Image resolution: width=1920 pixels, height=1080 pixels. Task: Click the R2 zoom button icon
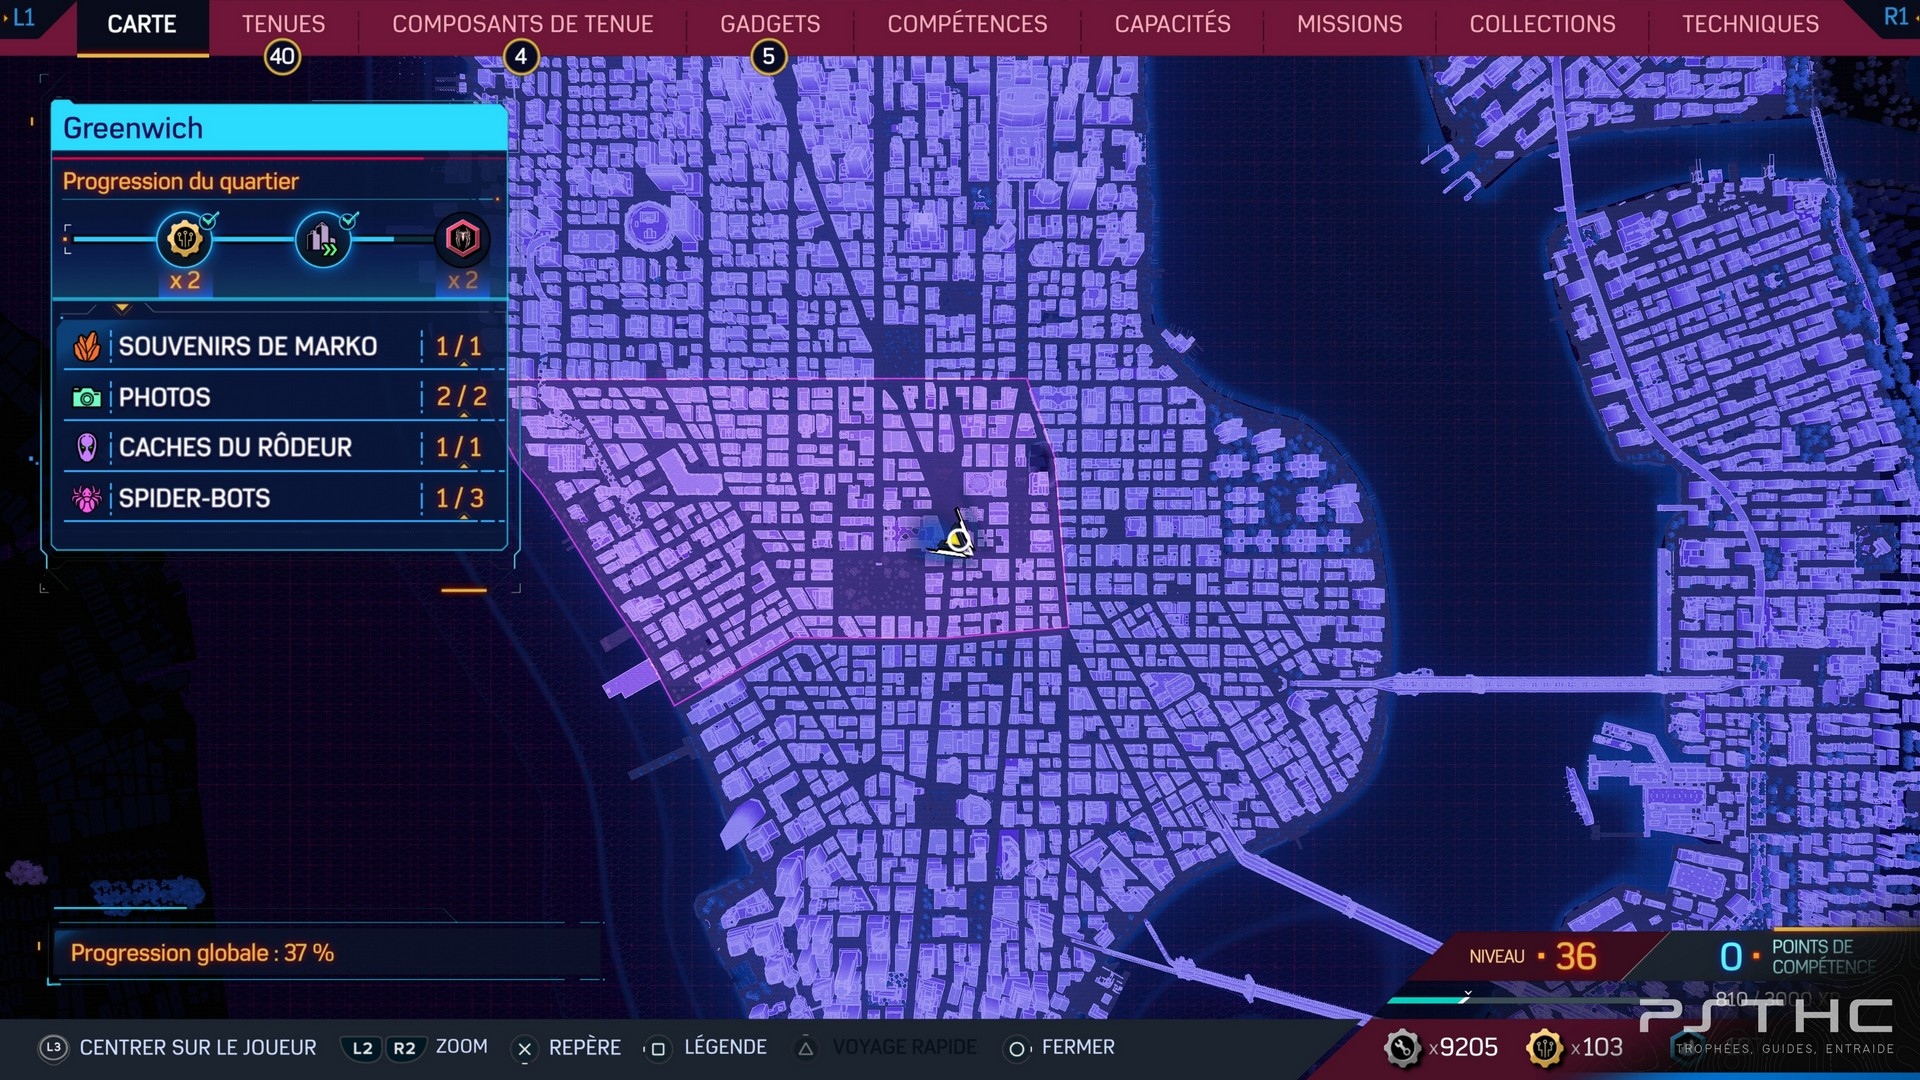click(x=404, y=1048)
